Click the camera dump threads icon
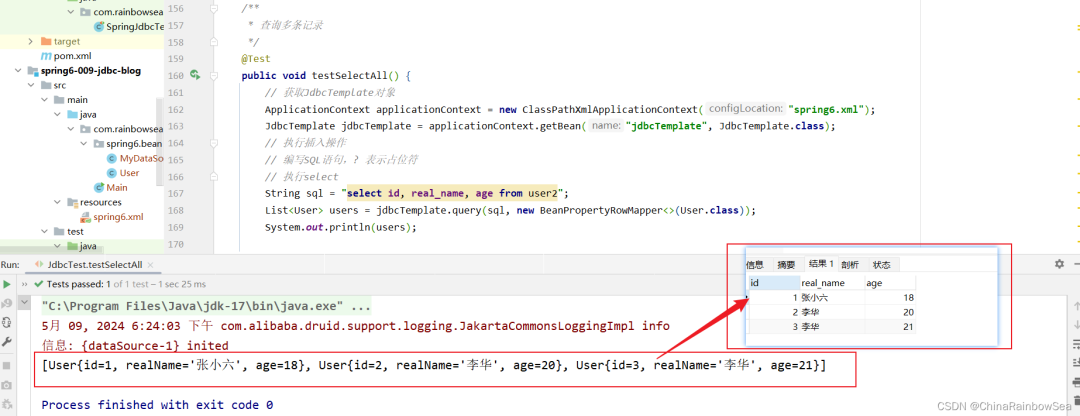Viewport: 1080px width, 416px height. (x=6, y=384)
